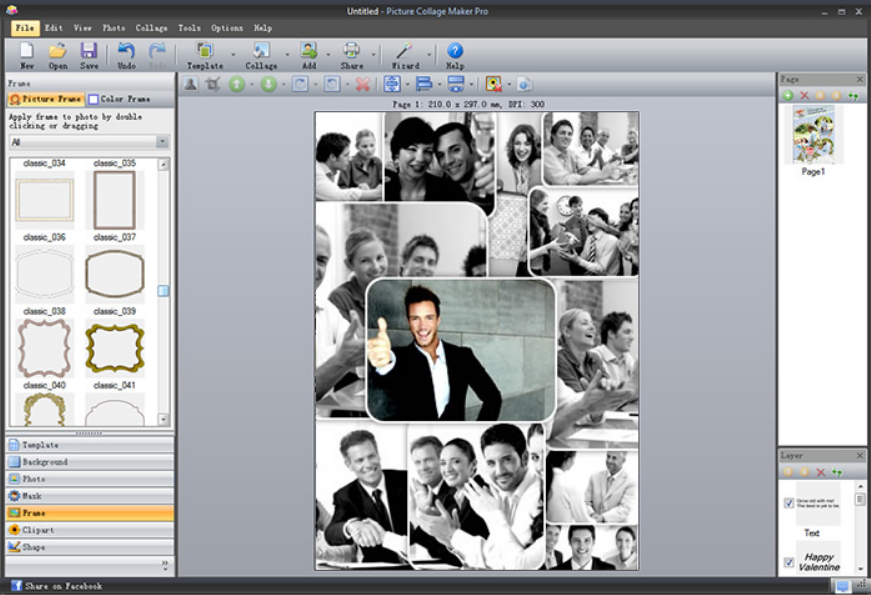Screen dimensions: 871x595
Task: Expand the Wizard button dropdown arrow
Action: click(x=429, y=54)
